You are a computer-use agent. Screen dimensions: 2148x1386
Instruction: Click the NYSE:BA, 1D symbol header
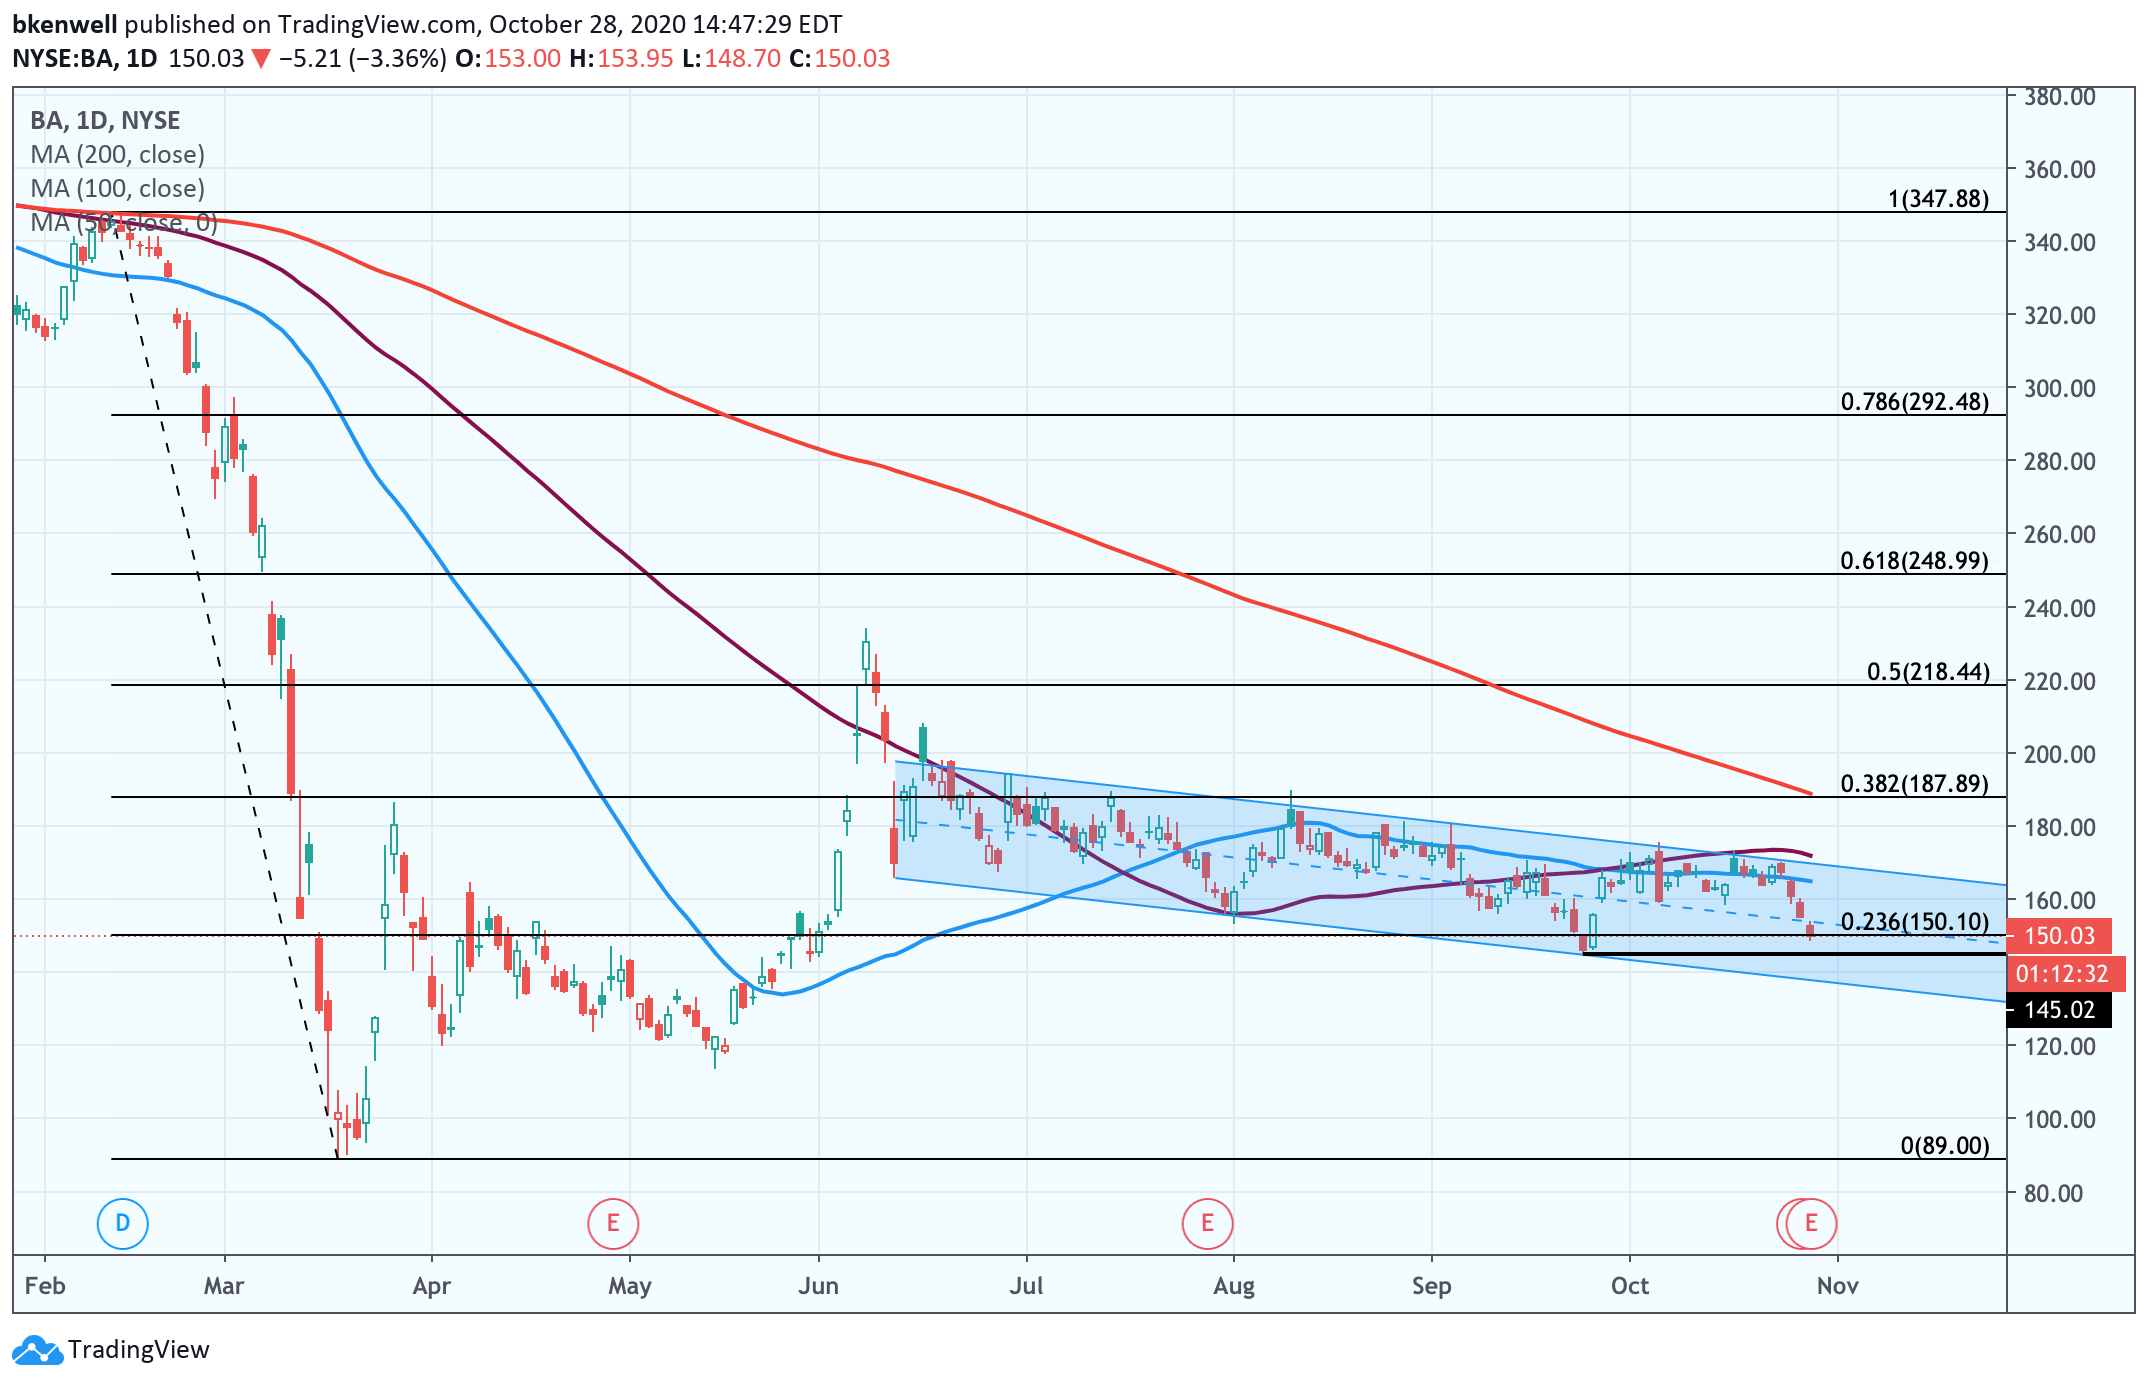coord(85,58)
